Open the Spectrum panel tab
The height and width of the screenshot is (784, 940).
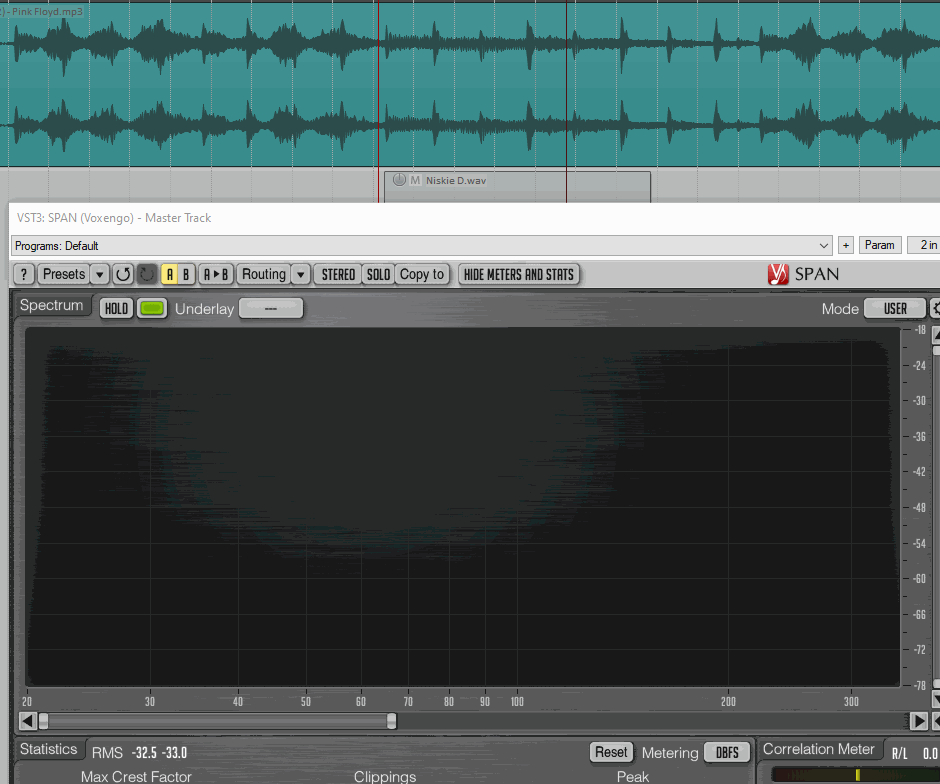coord(51,306)
